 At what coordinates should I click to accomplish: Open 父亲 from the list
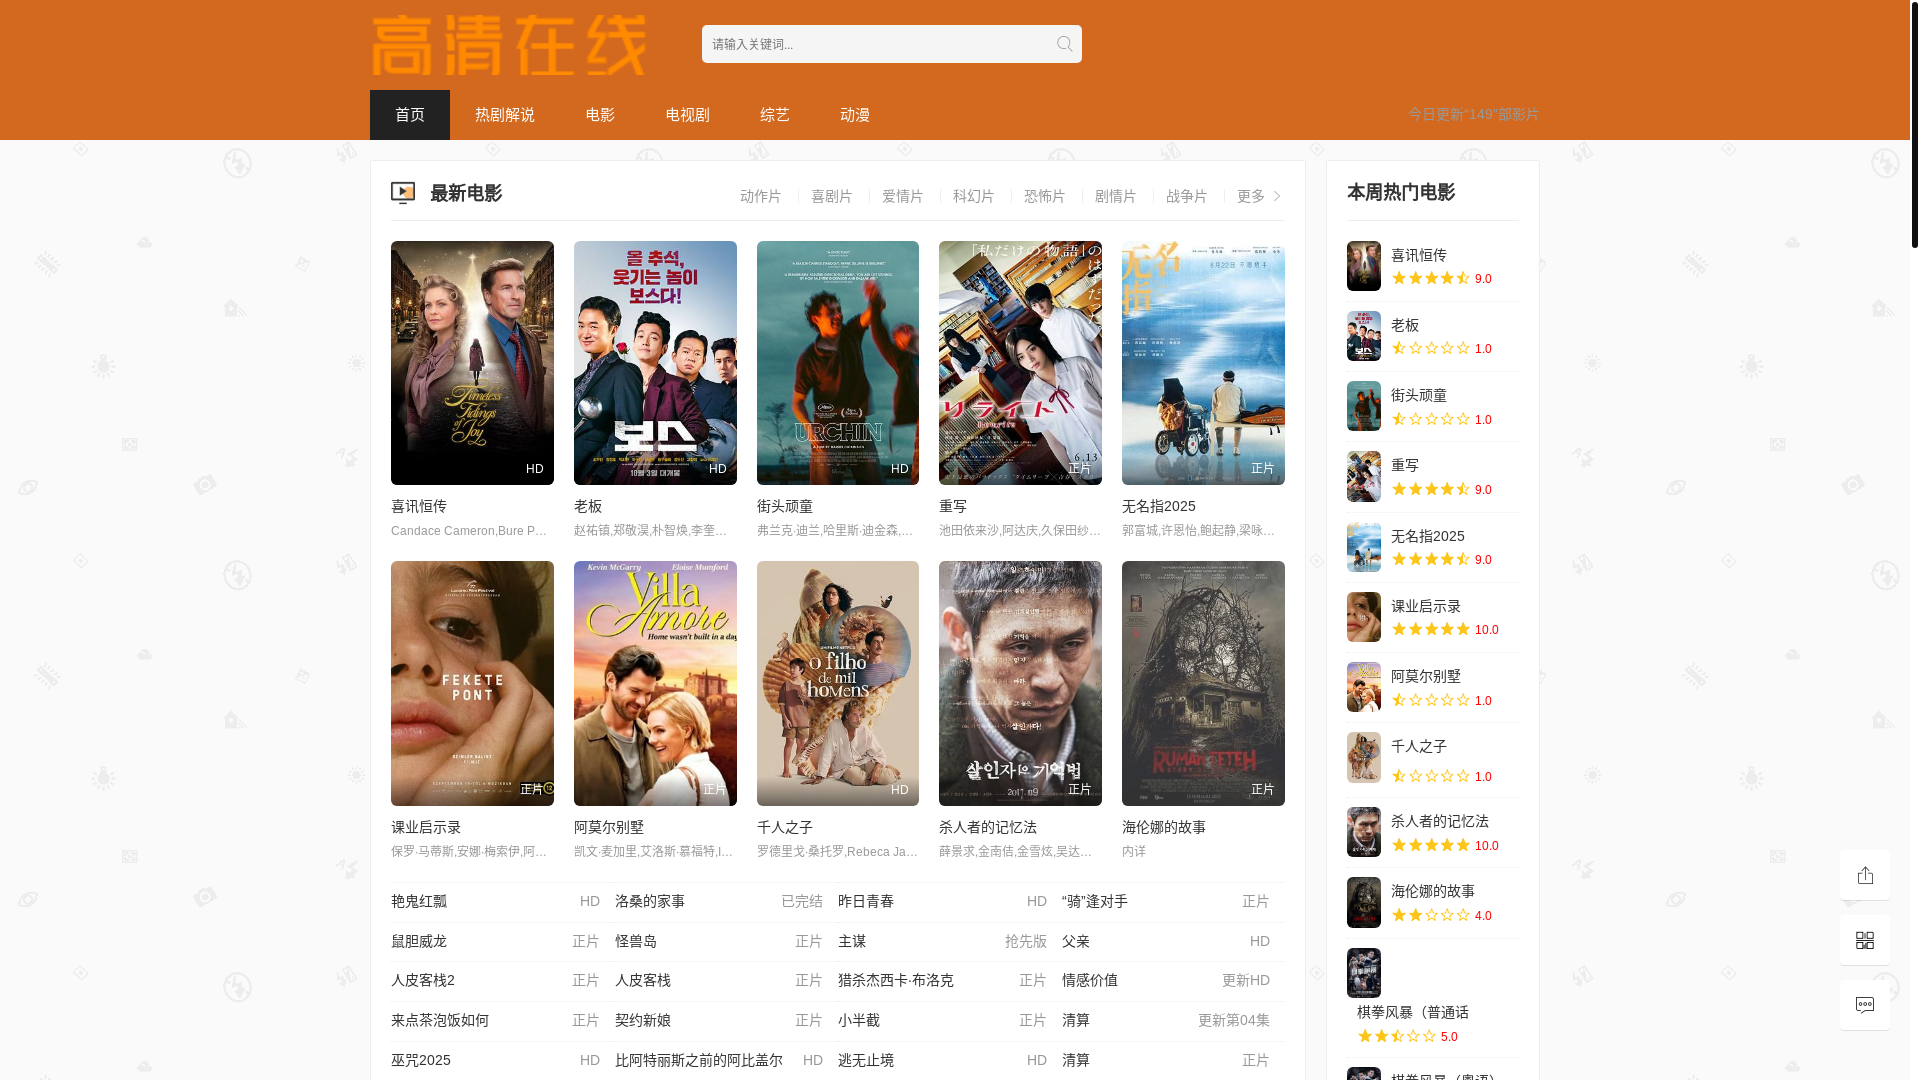tap(1076, 941)
